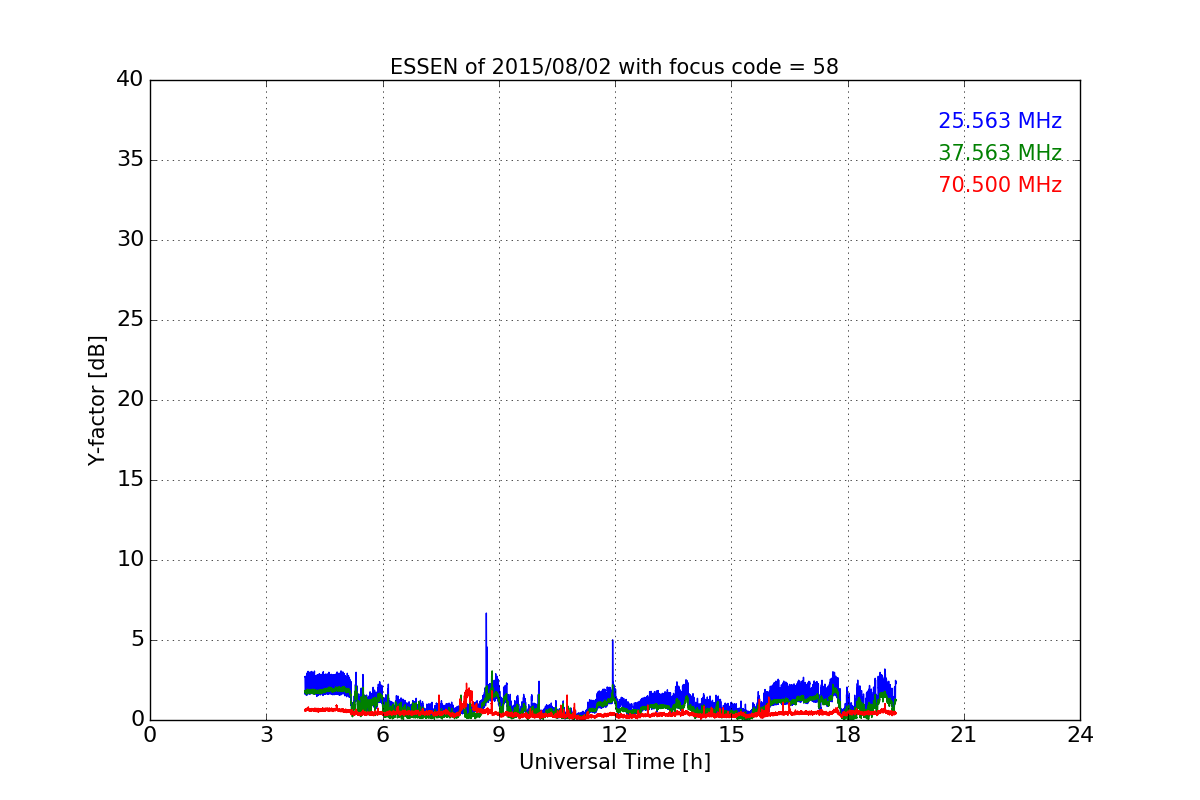
Task: Click the x-axis tick label 9
Action: [498, 735]
